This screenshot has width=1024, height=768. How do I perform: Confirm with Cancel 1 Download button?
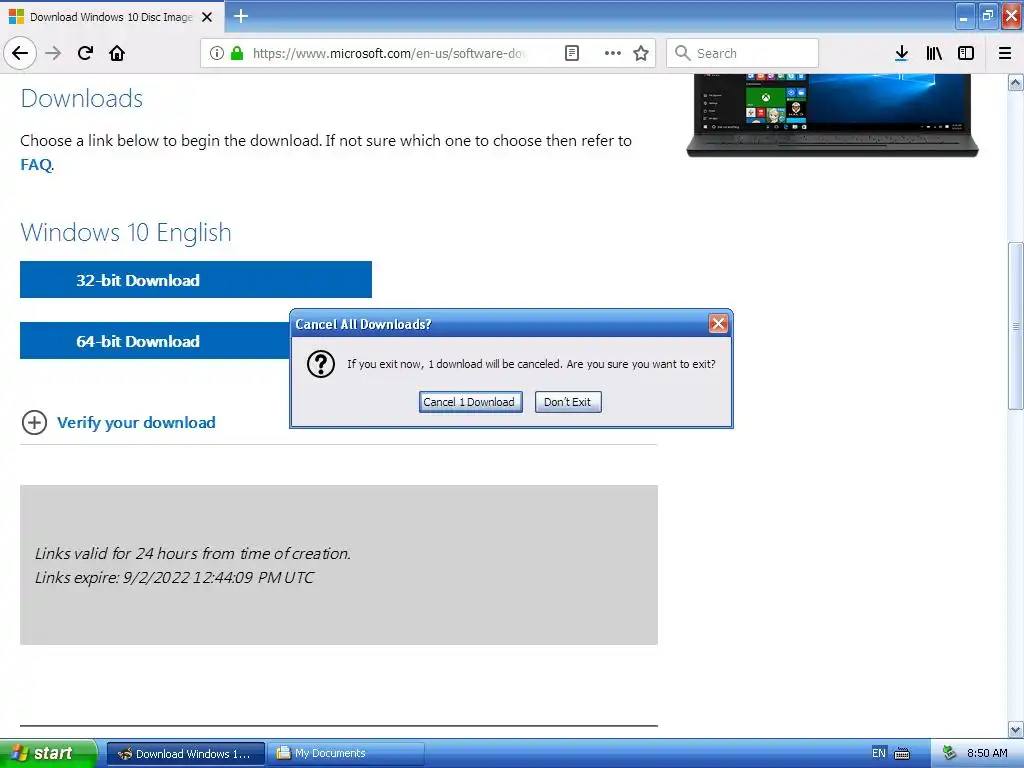(x=470, y=402)
